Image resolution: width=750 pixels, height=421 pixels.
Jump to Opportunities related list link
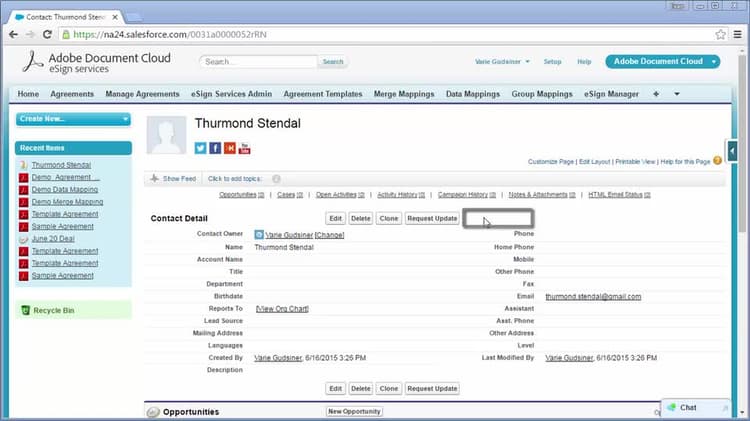coord(242,195)
